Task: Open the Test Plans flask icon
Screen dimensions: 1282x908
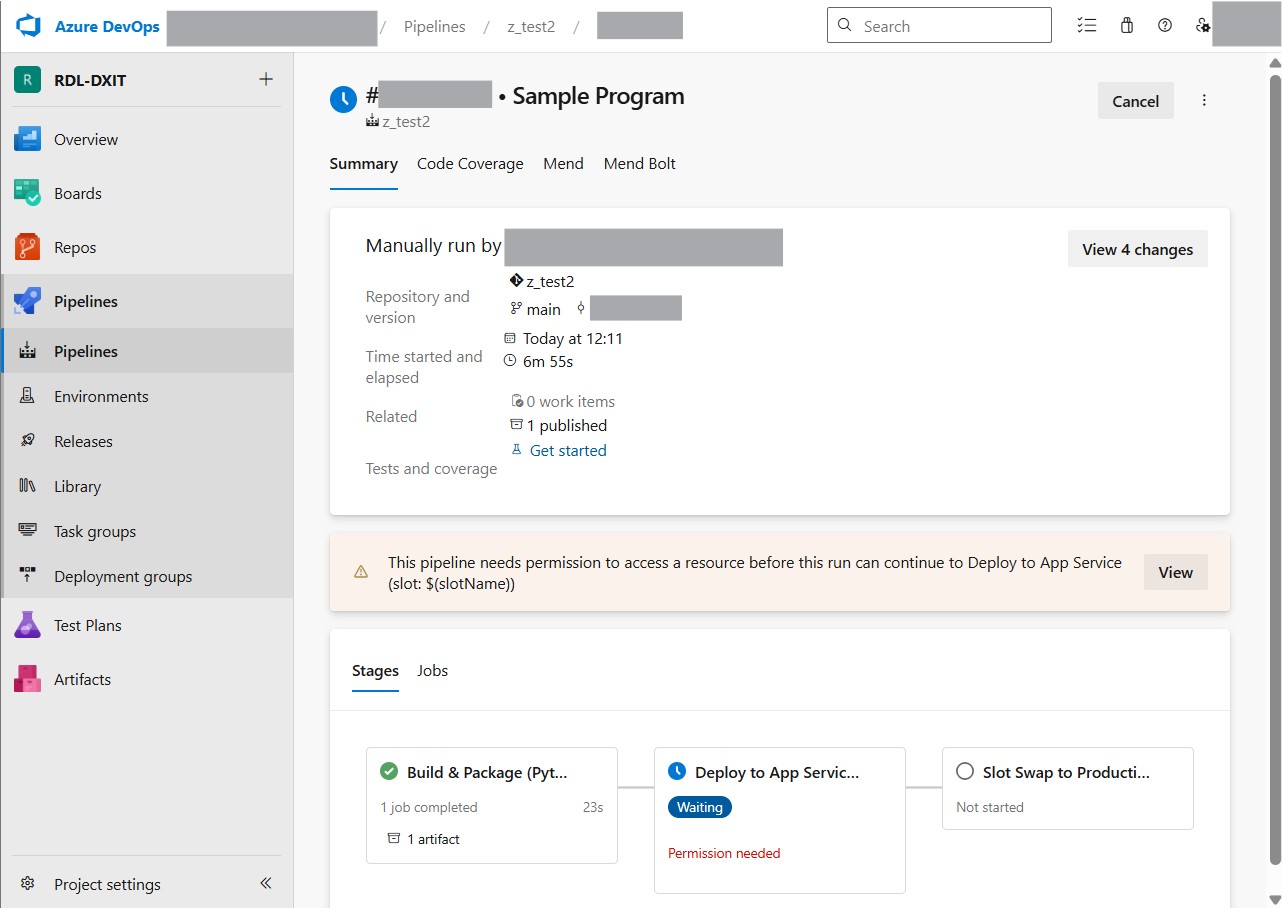Action: click(x=27, y=626)
